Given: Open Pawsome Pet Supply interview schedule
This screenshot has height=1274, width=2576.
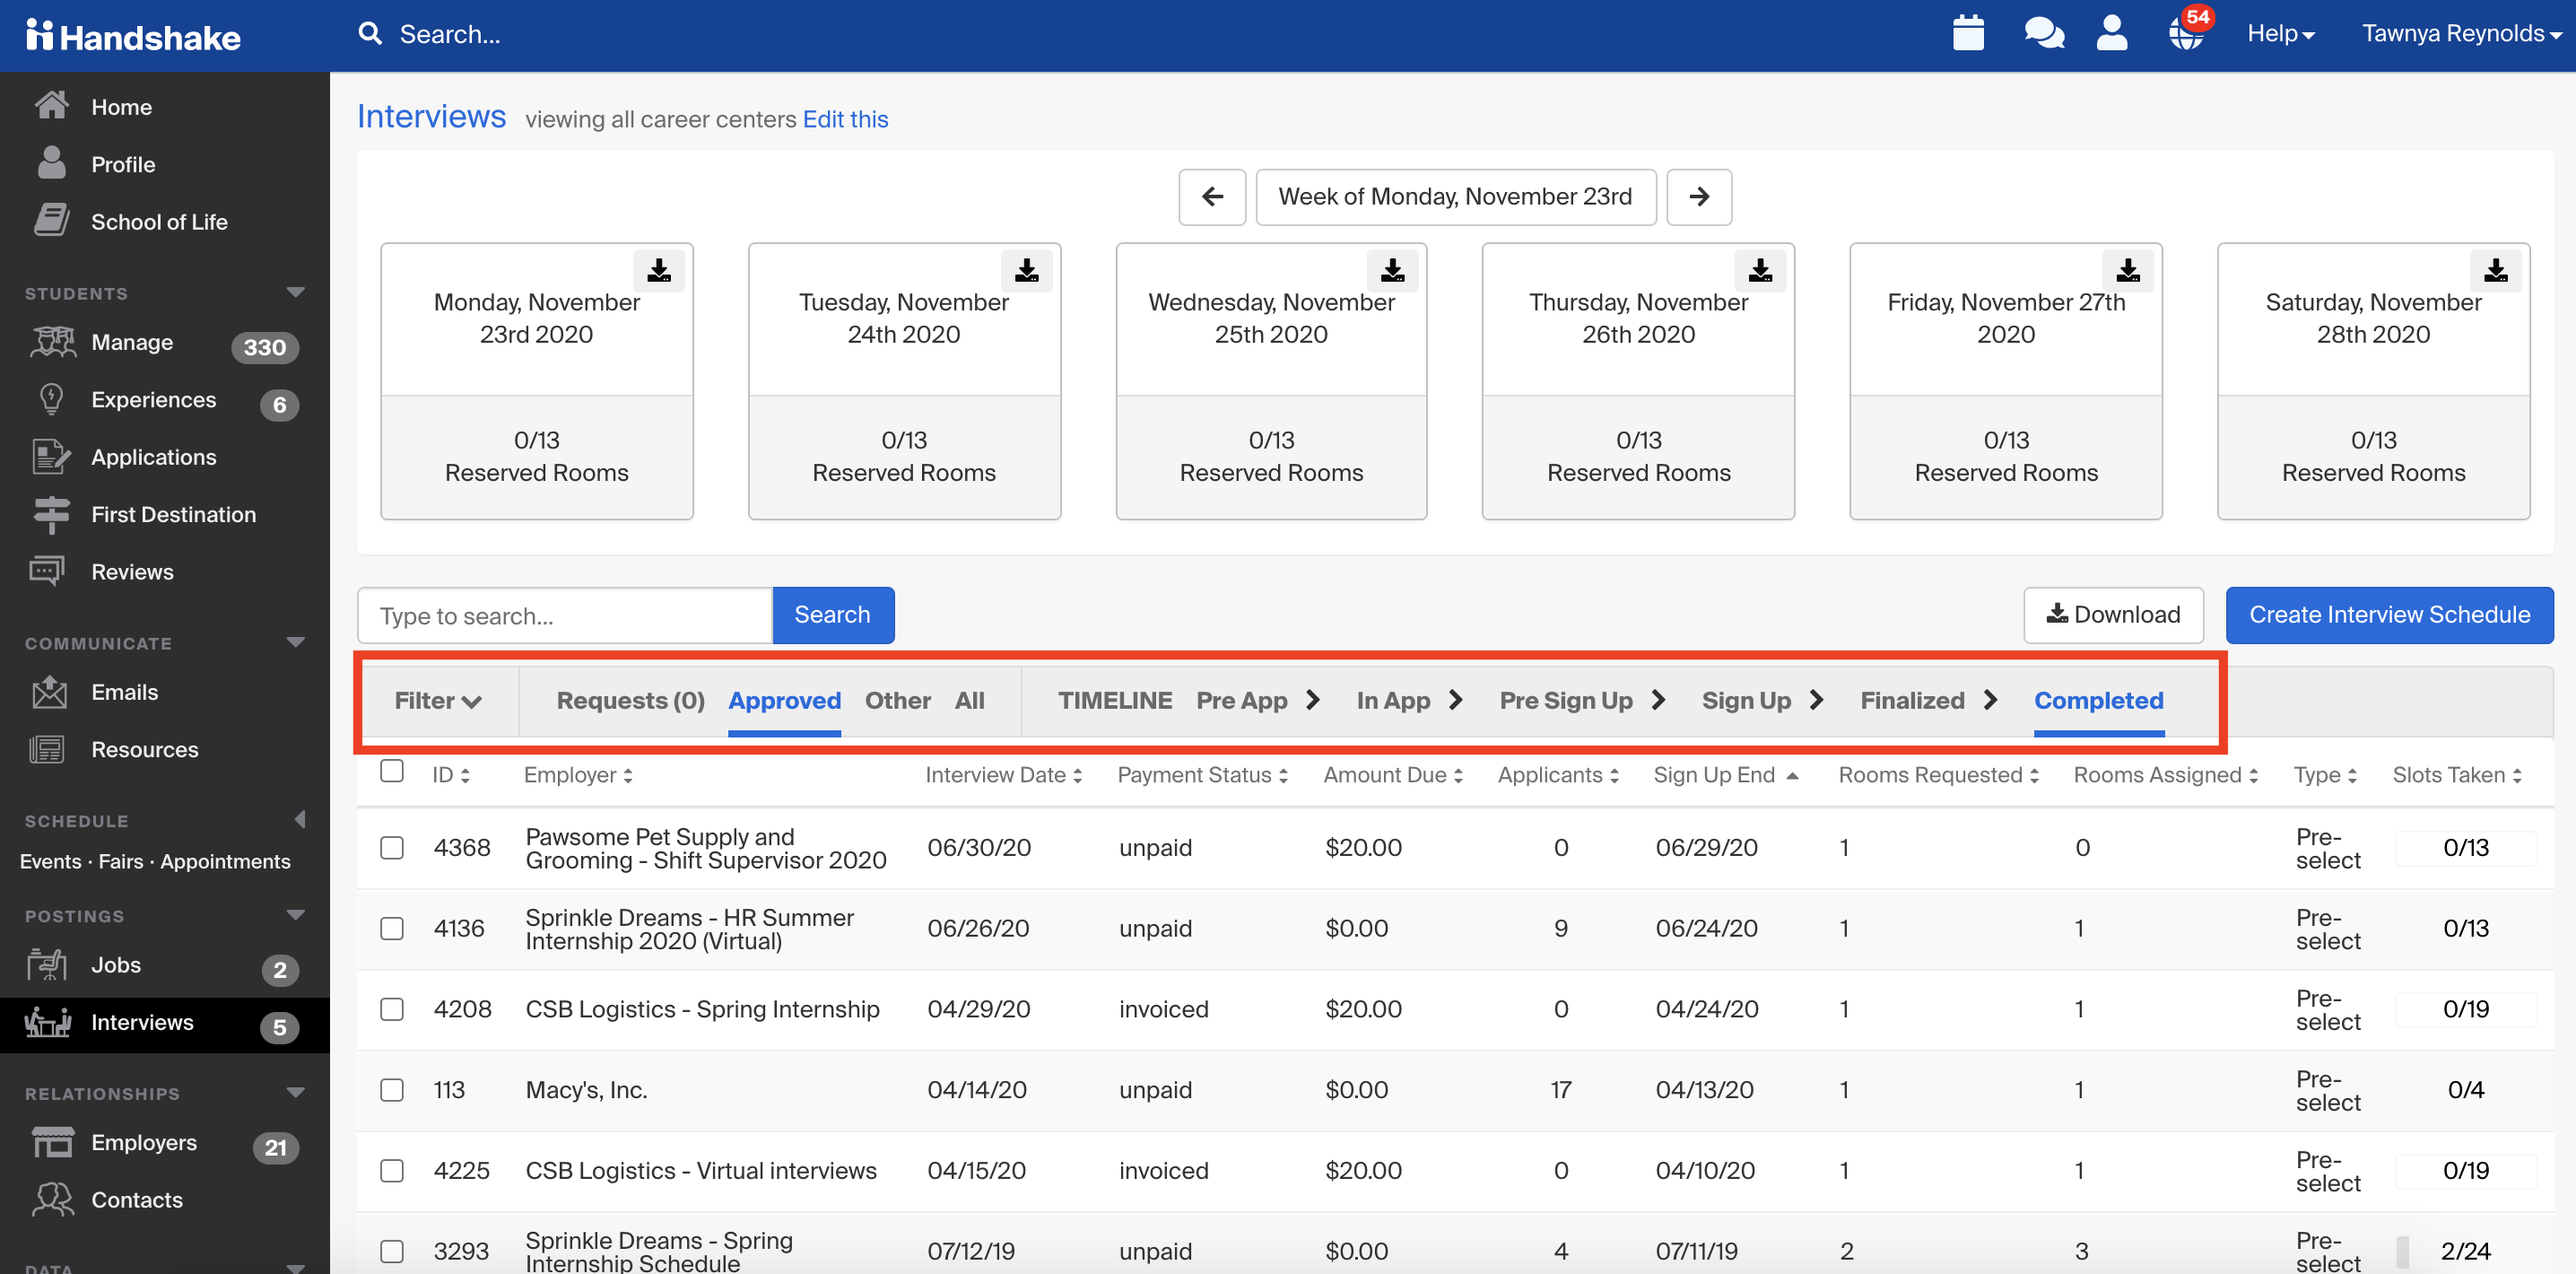Looking at the screenshot, I should 706,848.
